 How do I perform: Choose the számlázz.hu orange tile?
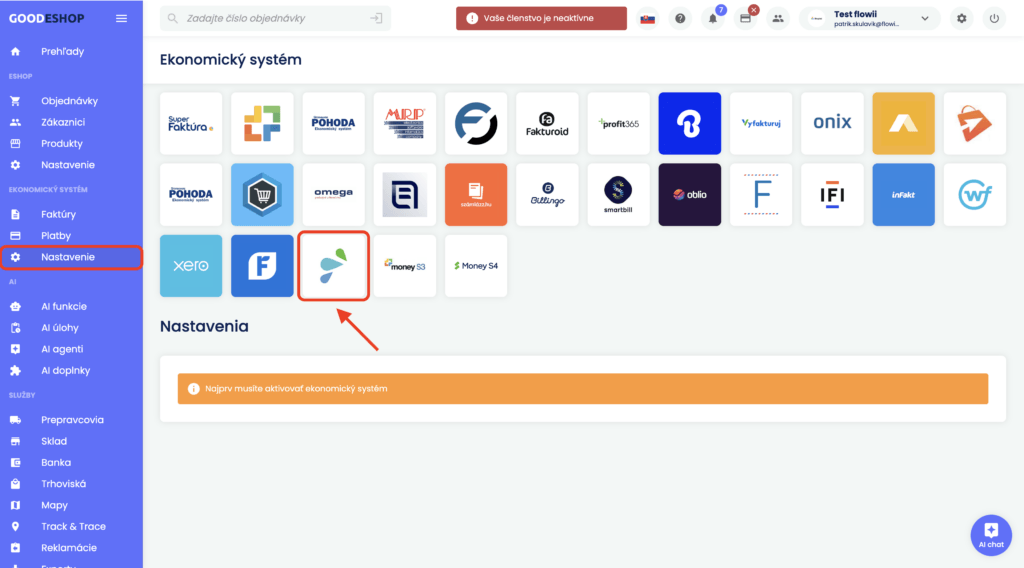pos(475,195)
